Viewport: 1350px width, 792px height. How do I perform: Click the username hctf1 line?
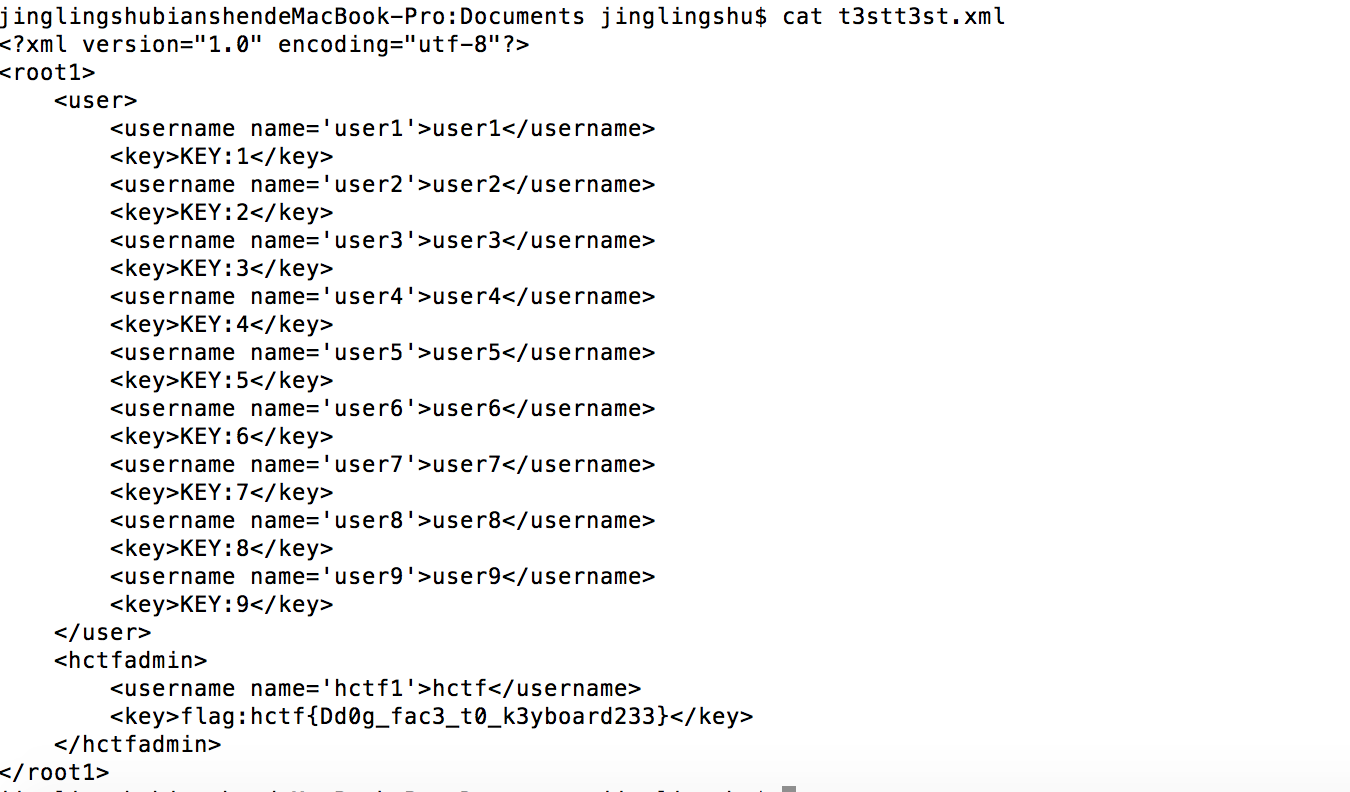click(376, 689)
